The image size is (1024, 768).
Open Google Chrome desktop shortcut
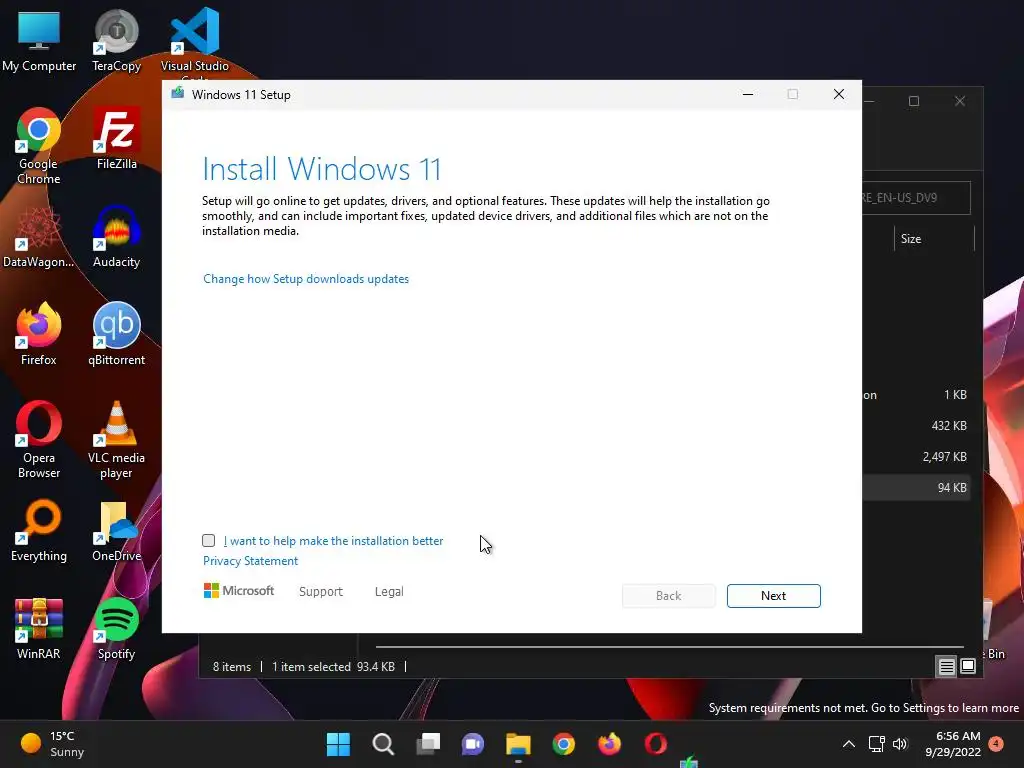point(39,146)
